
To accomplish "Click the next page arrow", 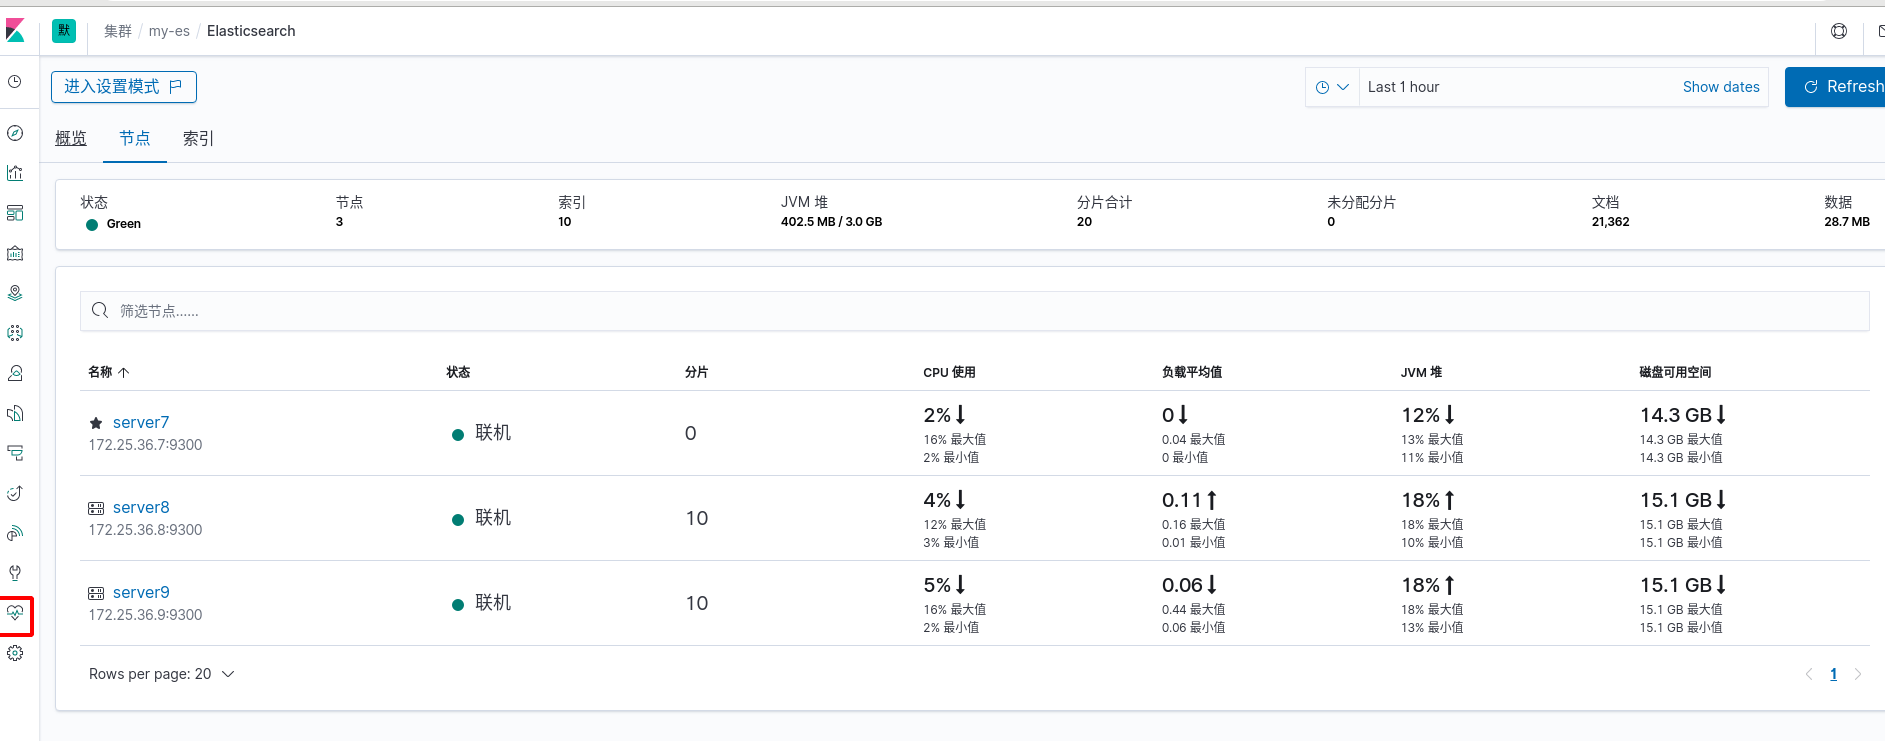I will (x=1858, y=674).
